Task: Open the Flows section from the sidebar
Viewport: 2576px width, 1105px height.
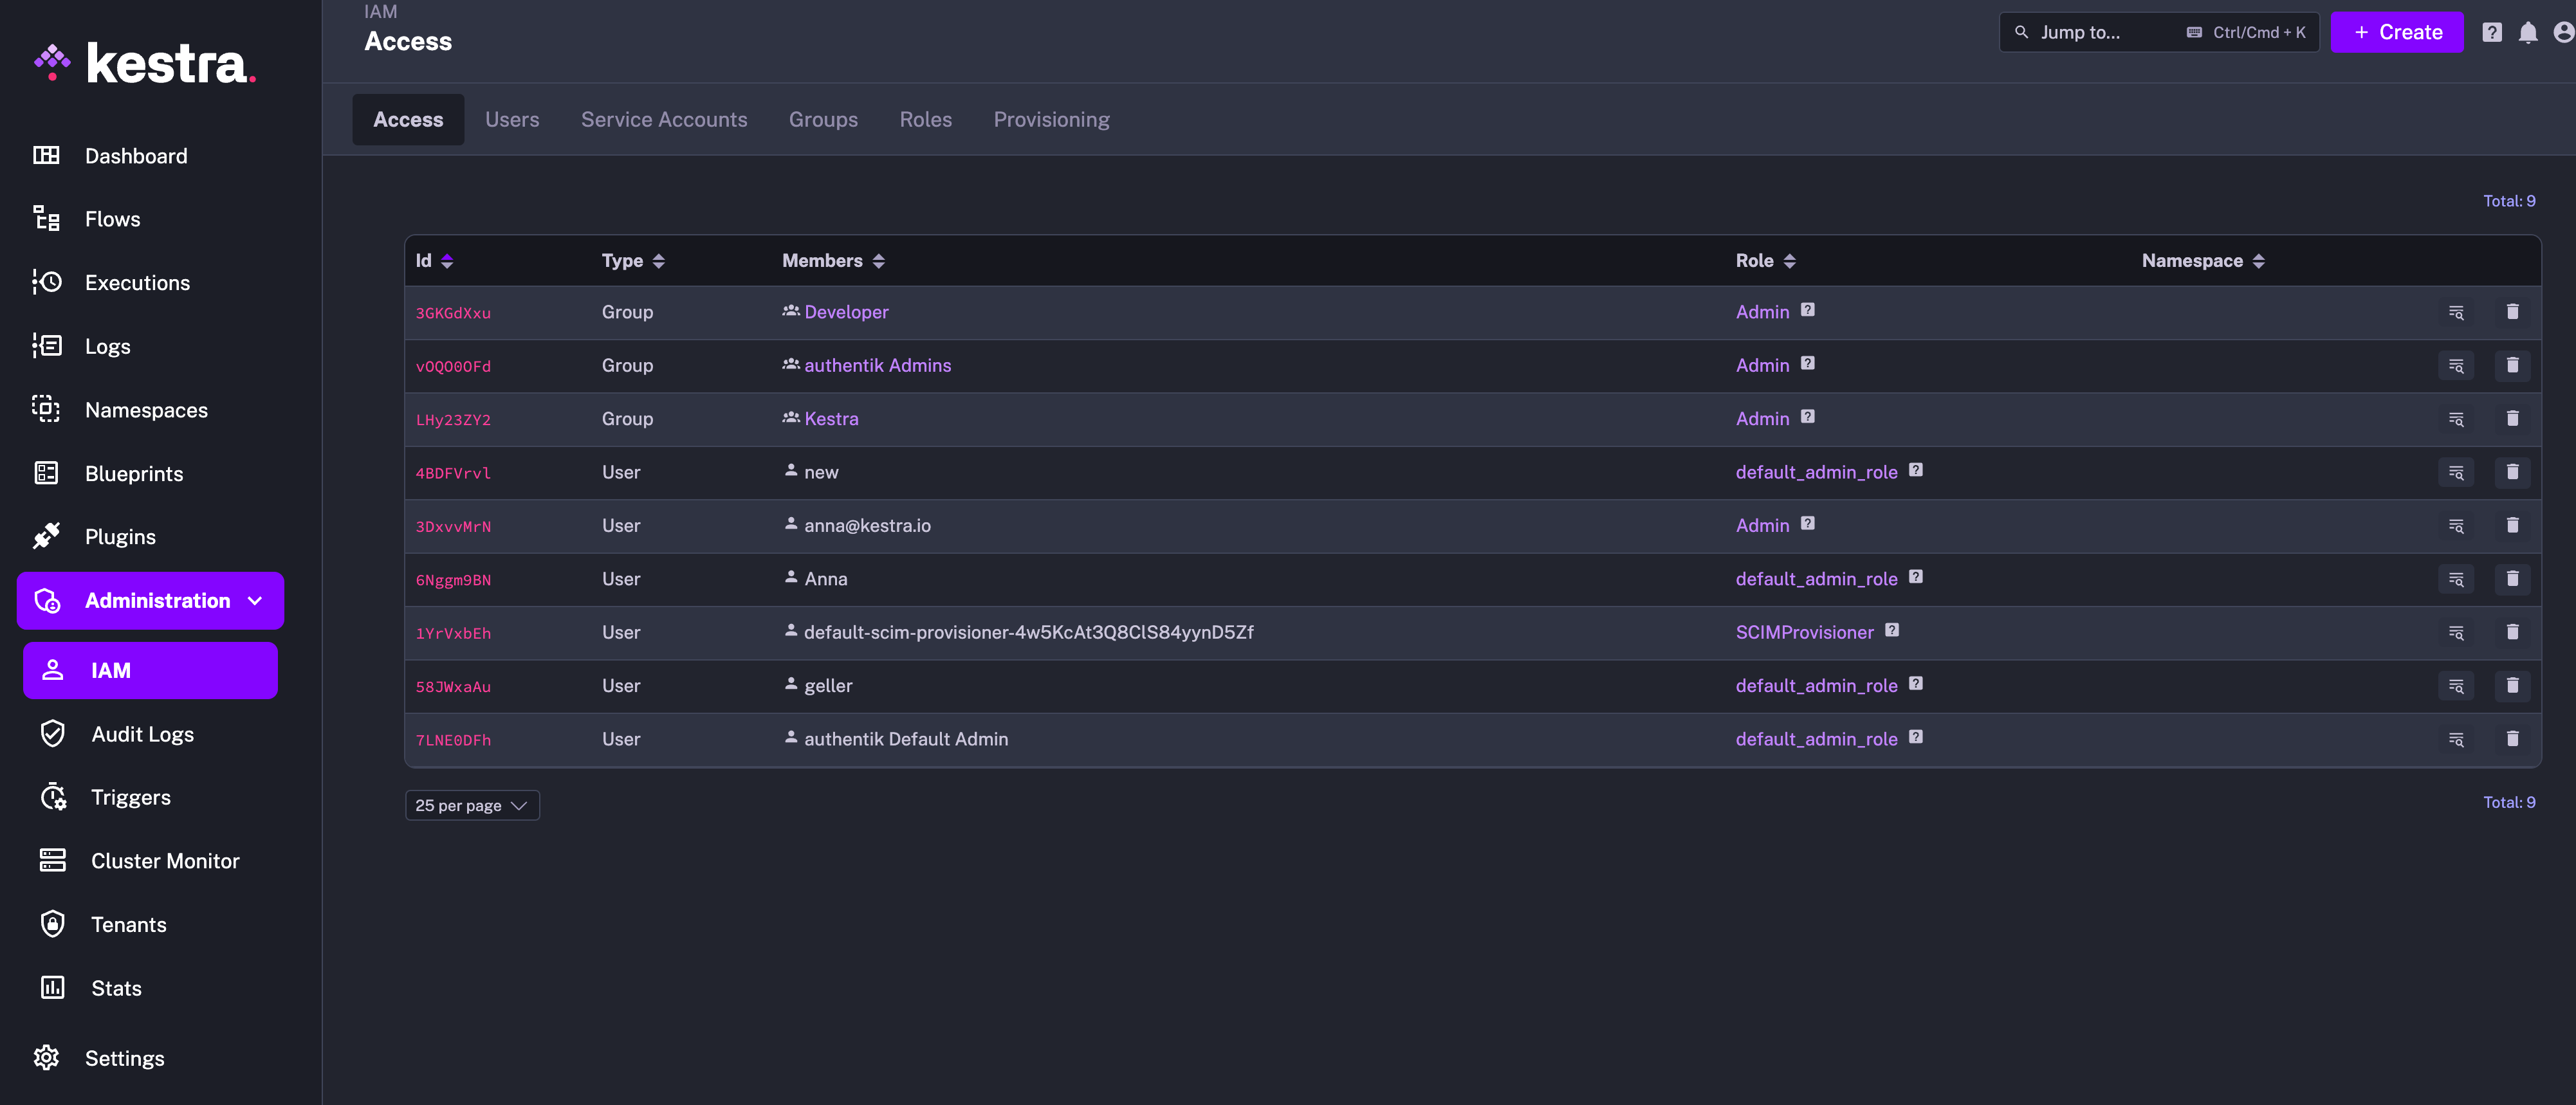Action: coord(111,219)
